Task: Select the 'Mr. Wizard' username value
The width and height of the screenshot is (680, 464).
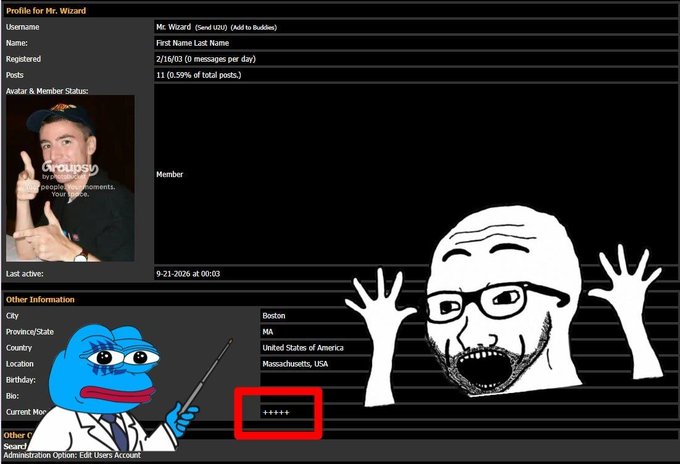Action: point(173,27)
